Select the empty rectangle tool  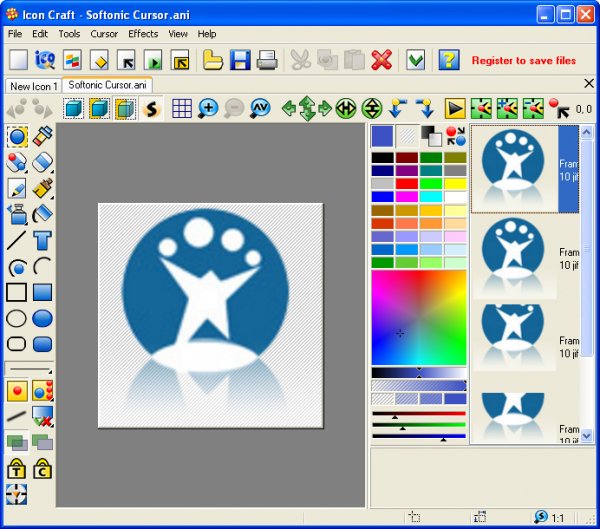point(17,292)
